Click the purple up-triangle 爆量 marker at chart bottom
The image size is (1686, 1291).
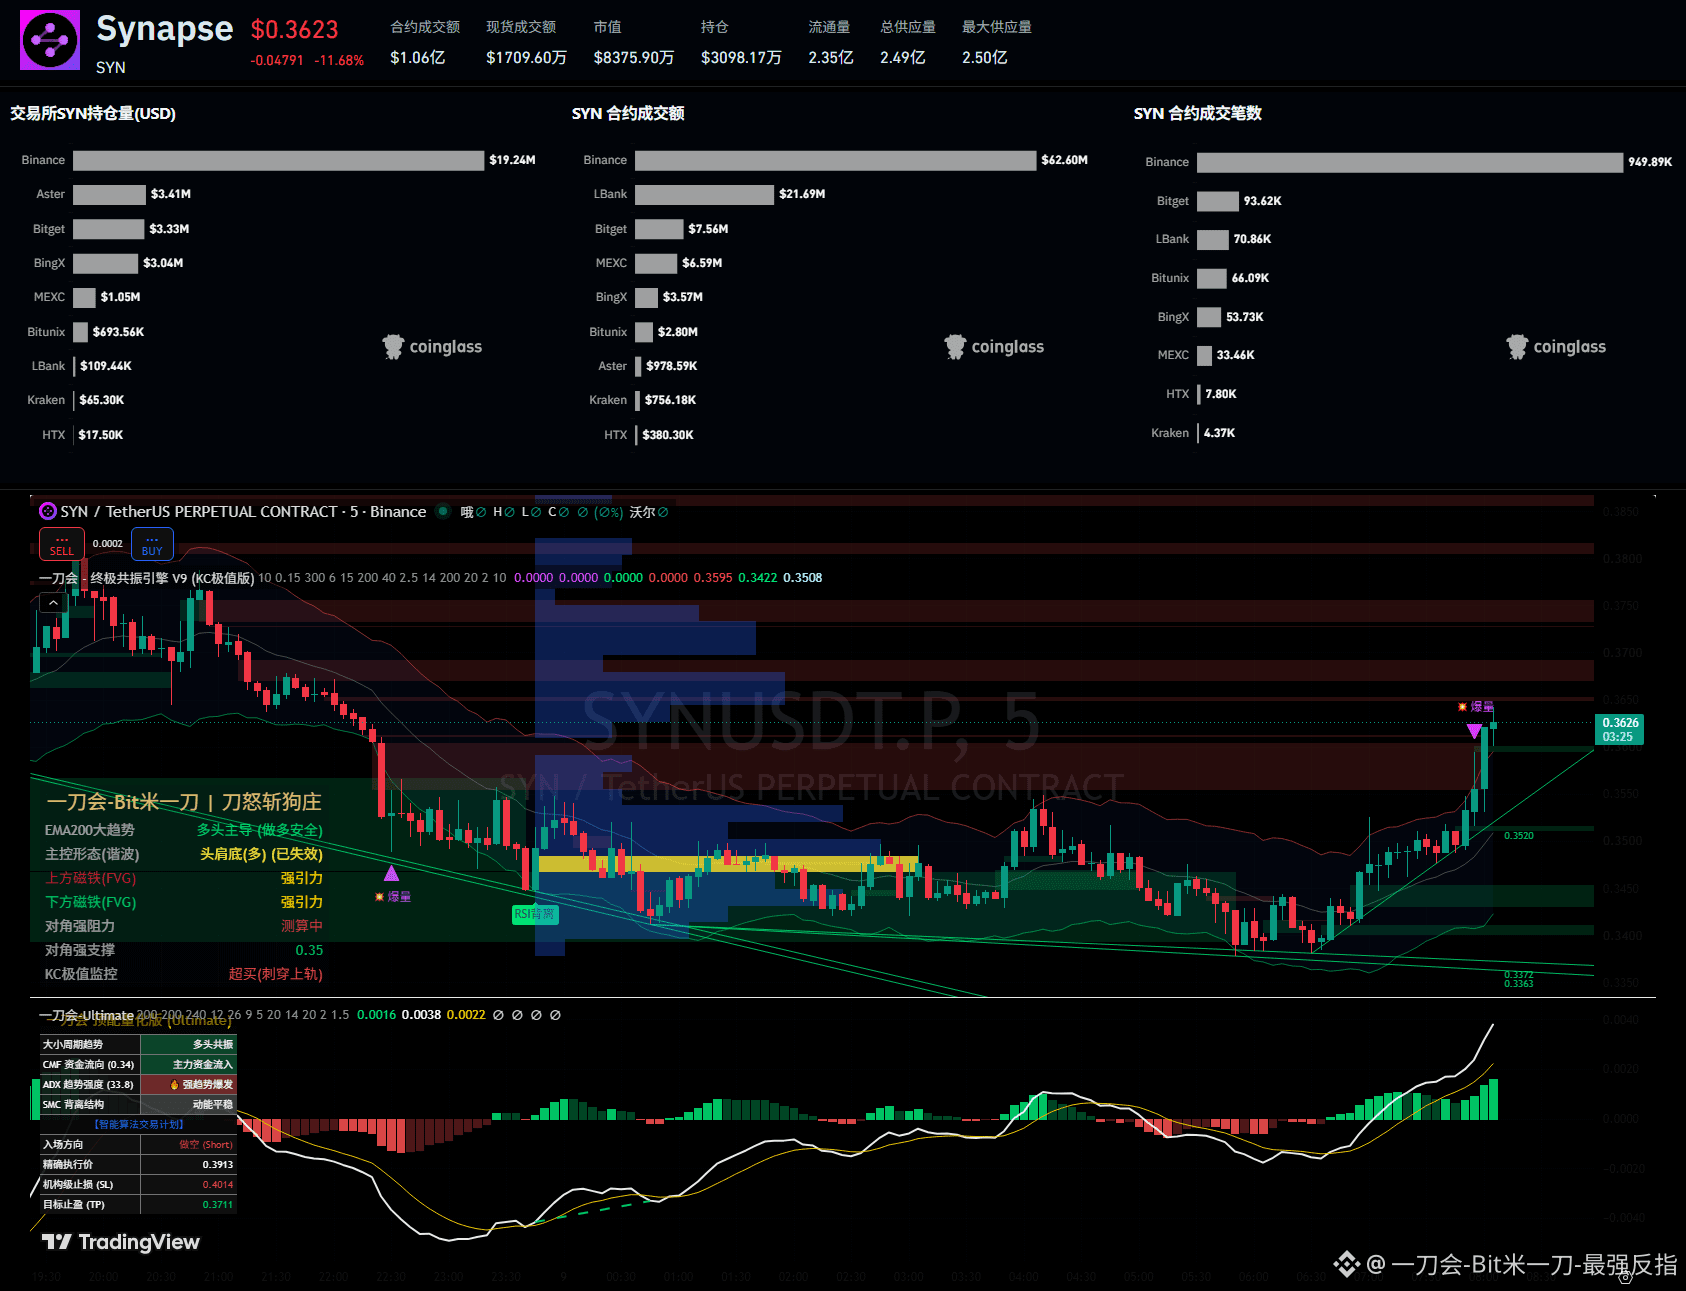pyautogui.click(x=392, y=873)
